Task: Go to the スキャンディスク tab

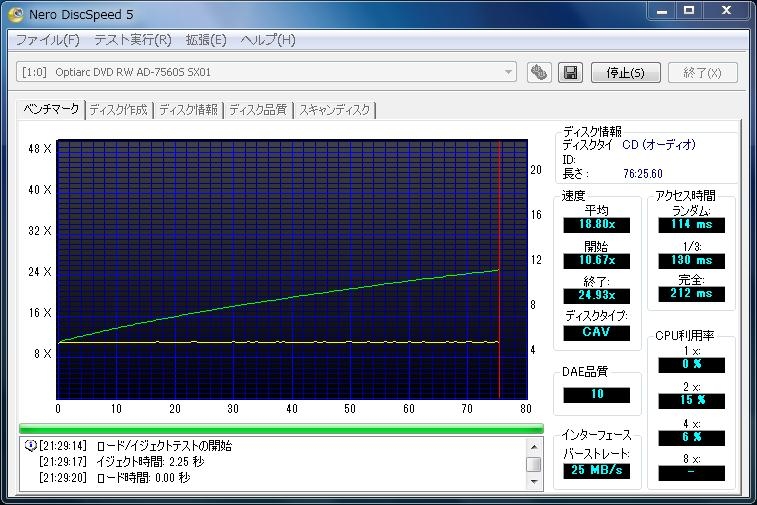Action: (x=335, y=110)
